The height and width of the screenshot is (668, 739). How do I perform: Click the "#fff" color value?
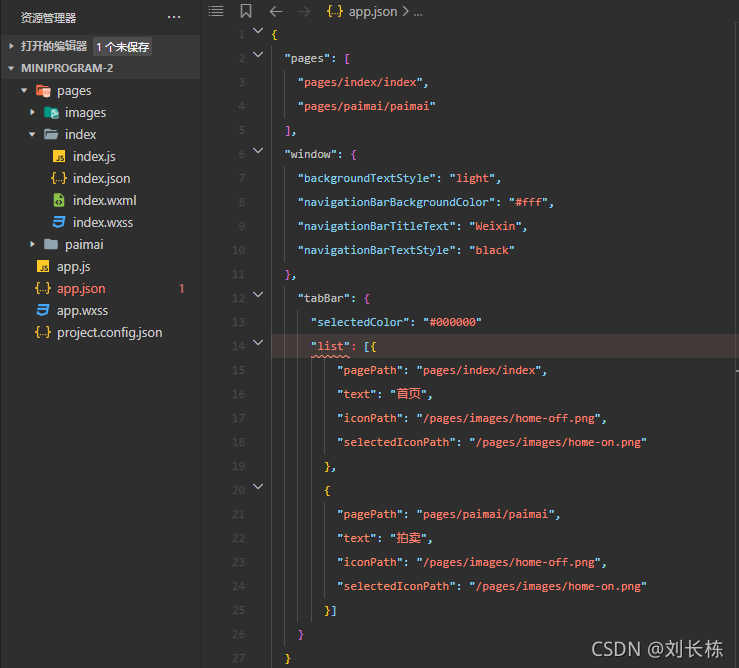click(528, 203)
